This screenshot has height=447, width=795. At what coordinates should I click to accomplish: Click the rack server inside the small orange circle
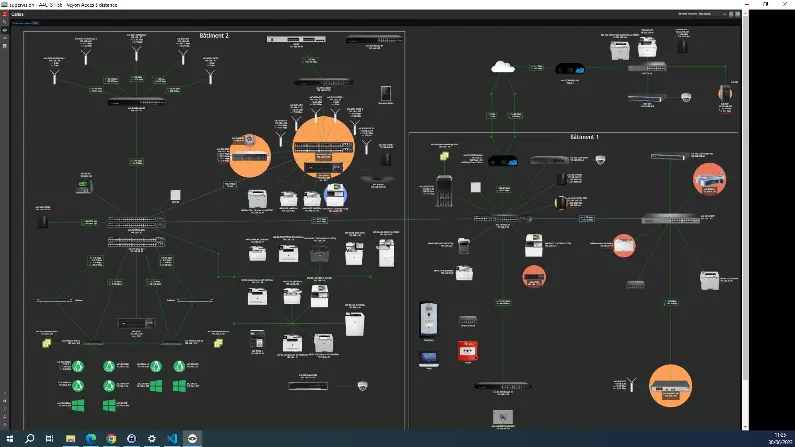[x=249, y=157]
